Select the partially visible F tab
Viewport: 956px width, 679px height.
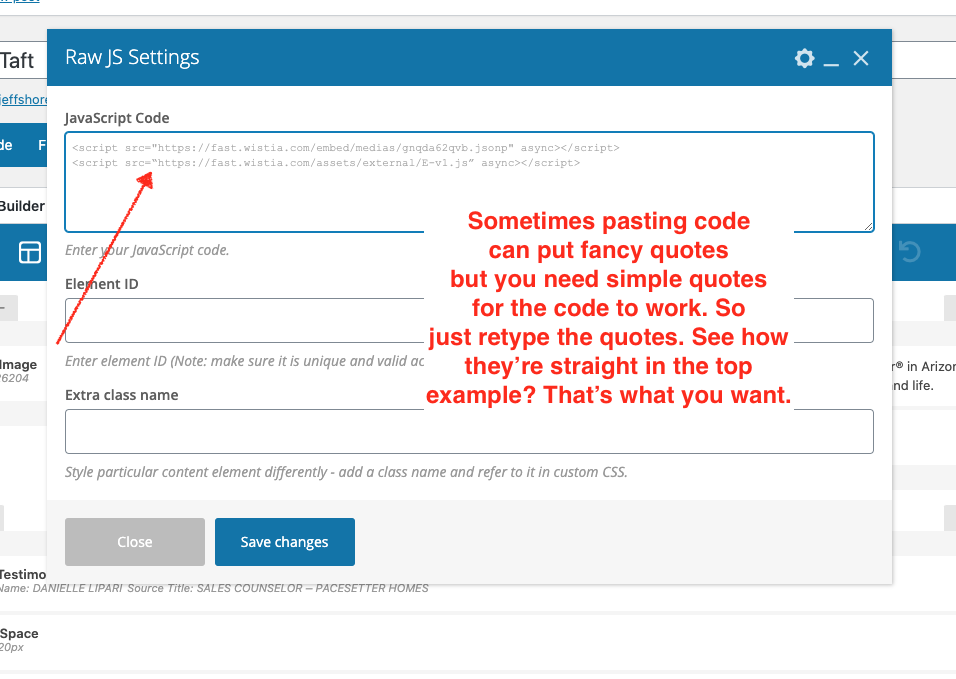coord(40,145)
